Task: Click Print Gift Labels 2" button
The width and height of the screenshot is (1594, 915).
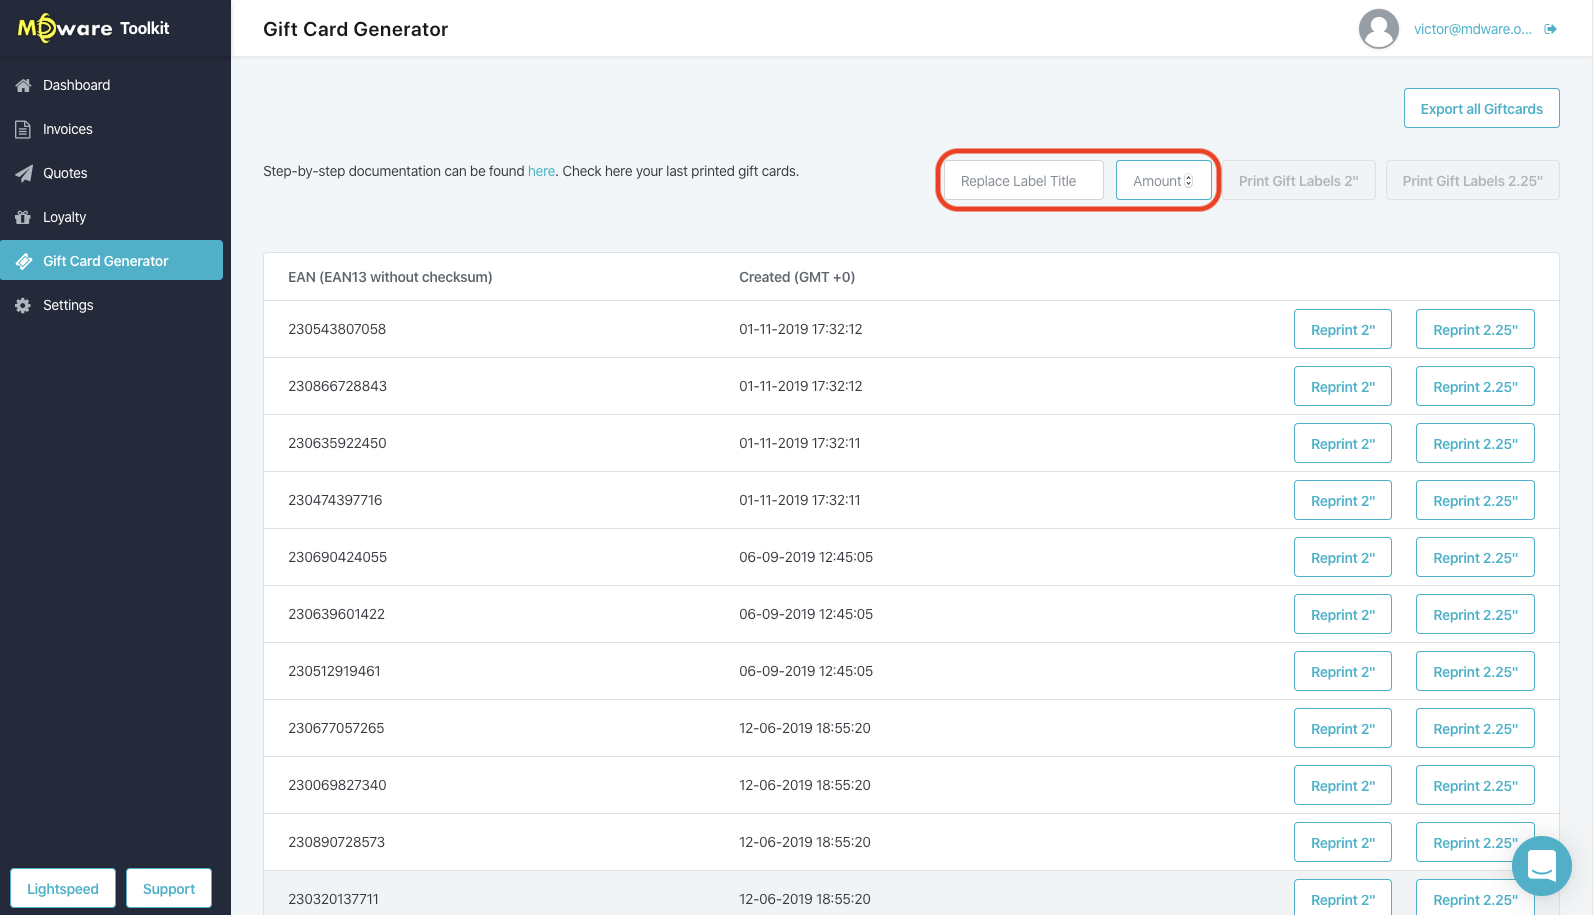Action: [1299, 180]
